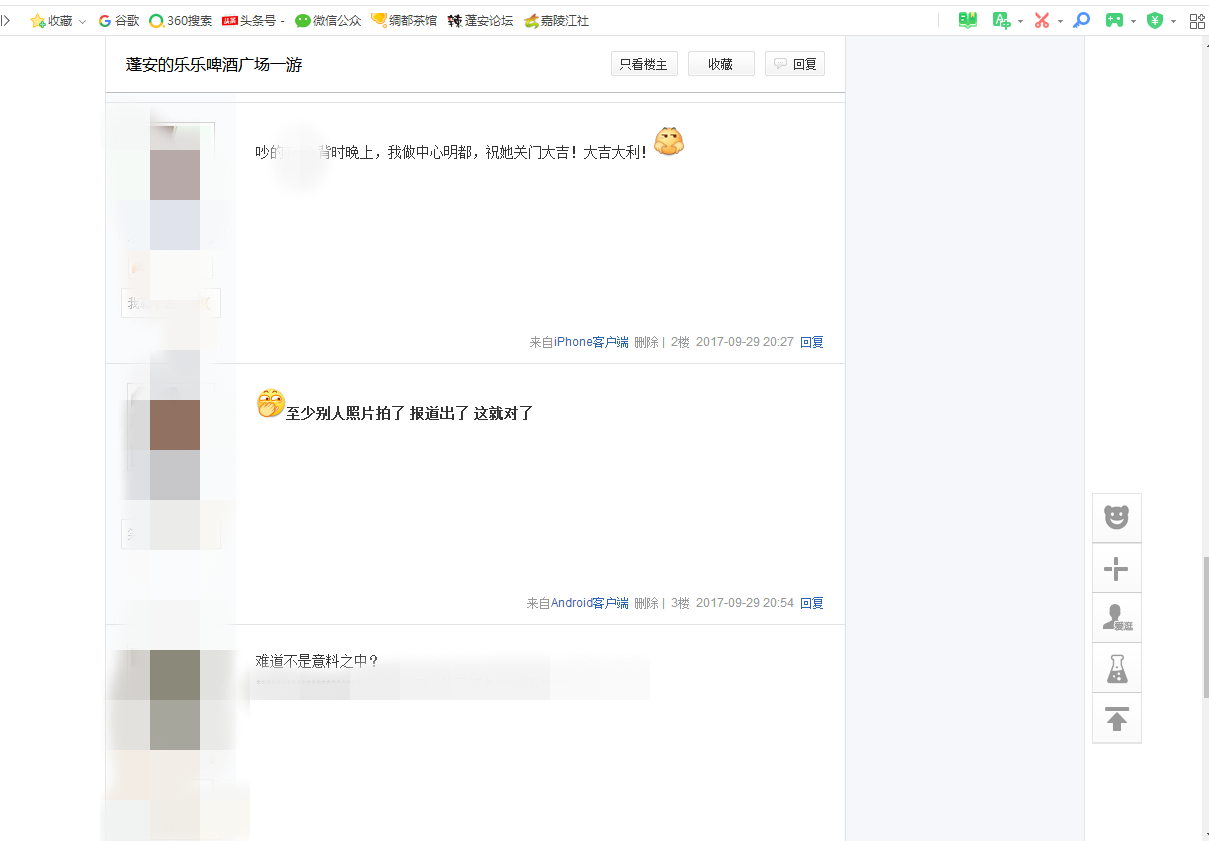Viewport: 1209px width, 841px height.
Task: Open the 微信公众 bookmark
Action: click(x=328, y=20)
